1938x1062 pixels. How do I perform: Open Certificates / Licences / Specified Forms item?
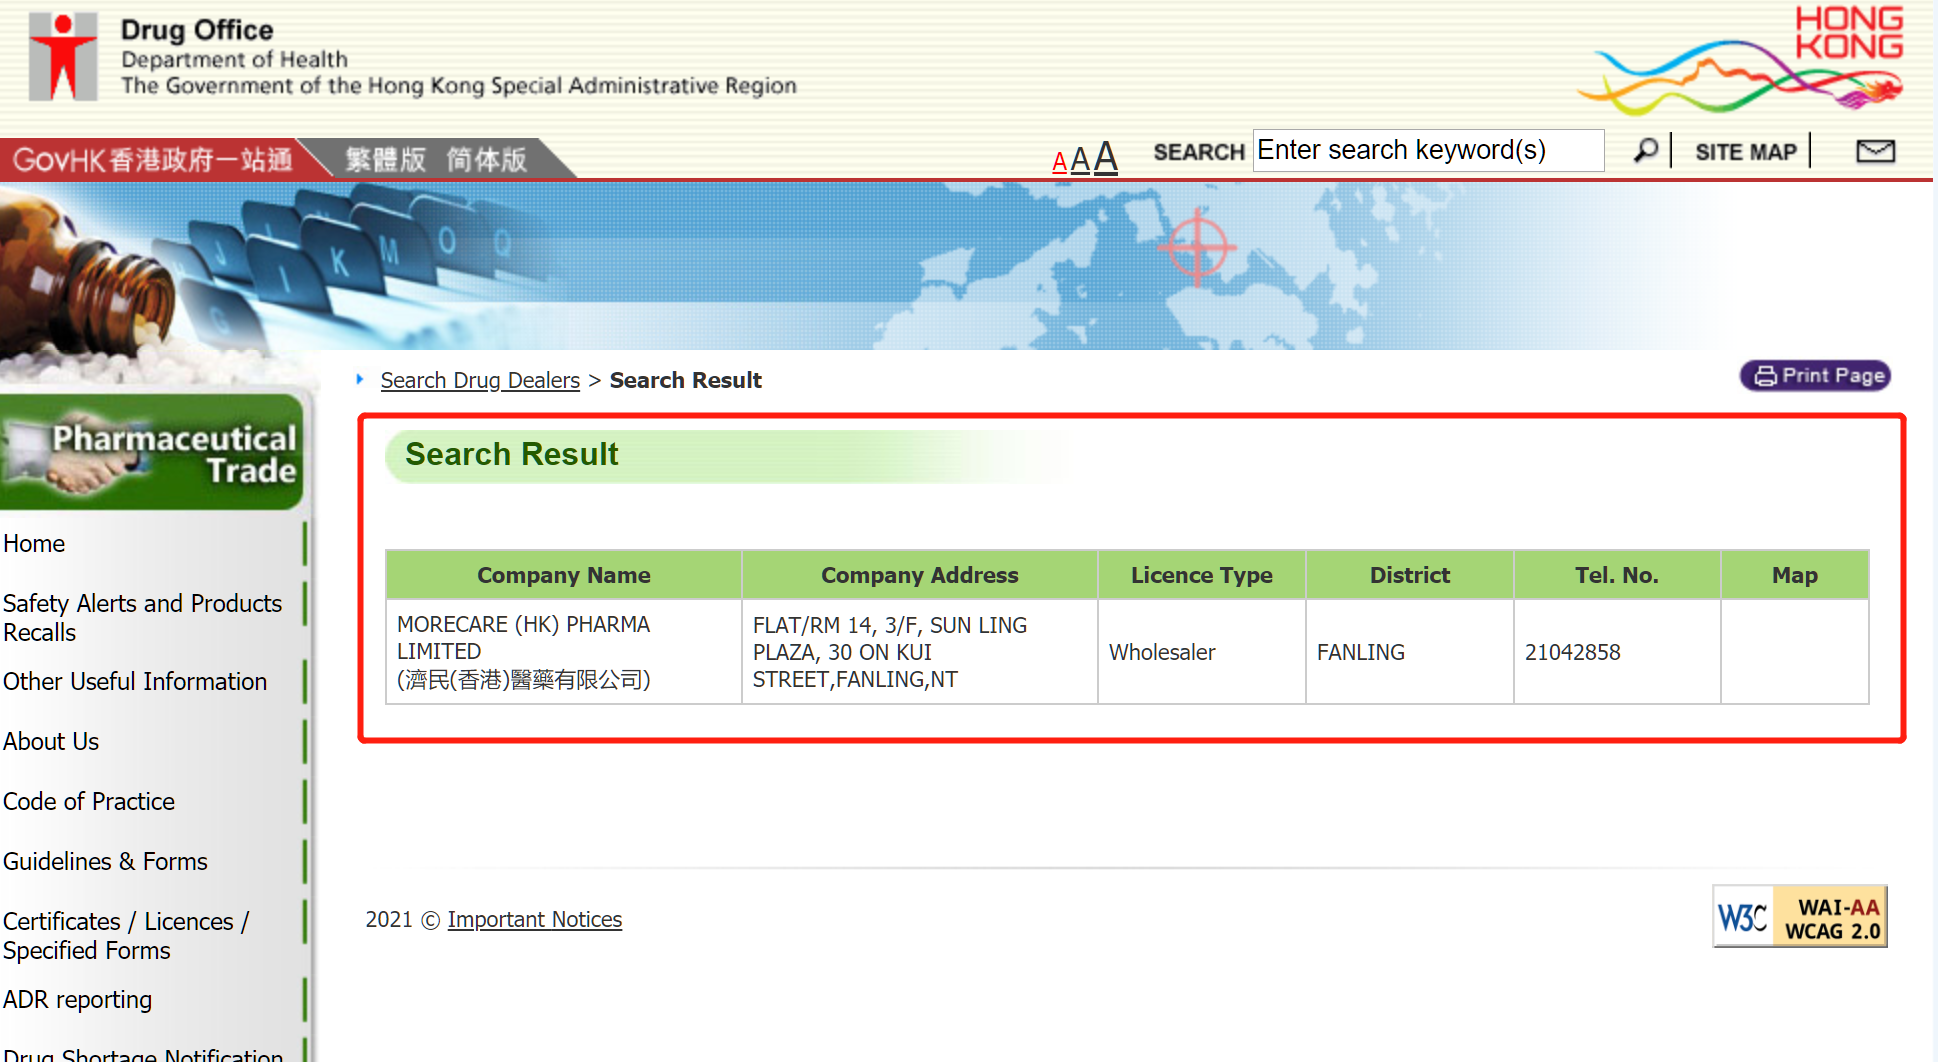[x=126, y=936]
